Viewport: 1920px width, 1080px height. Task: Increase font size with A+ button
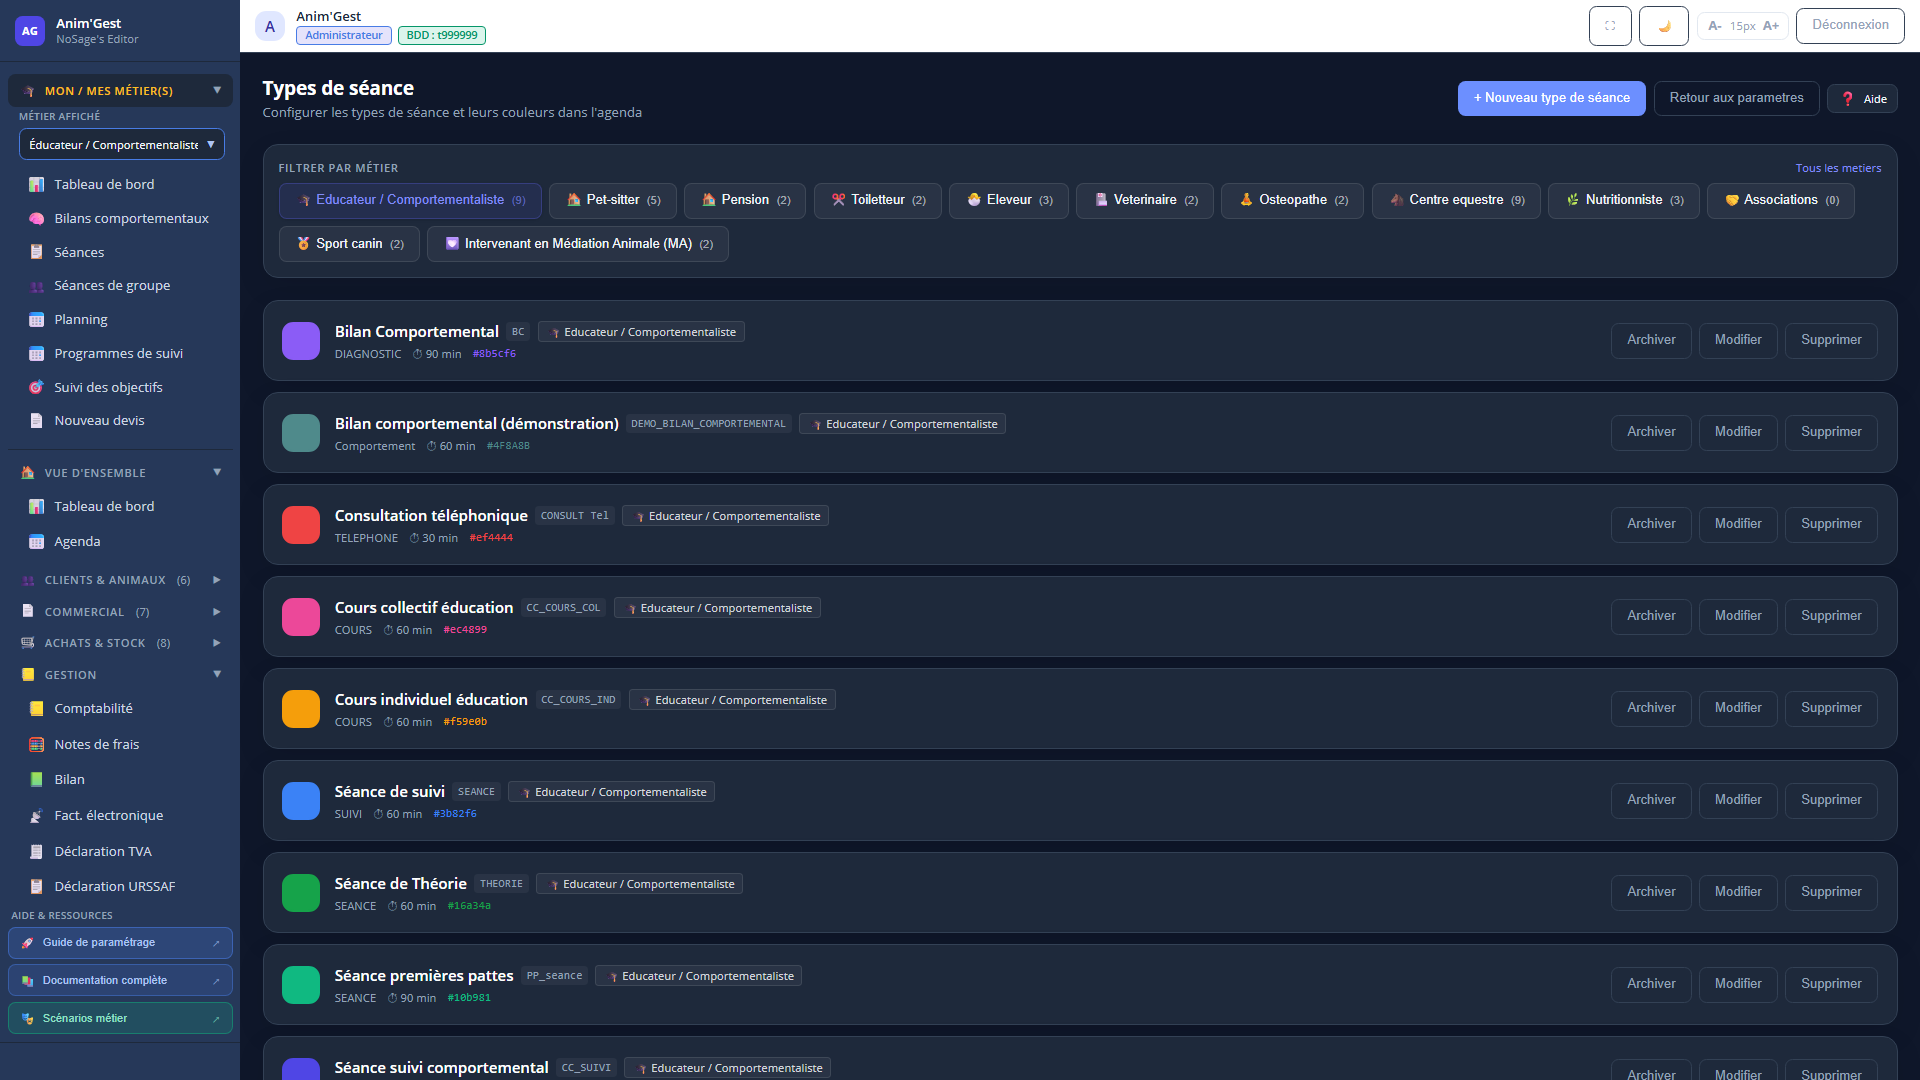tap(1771, 26)
